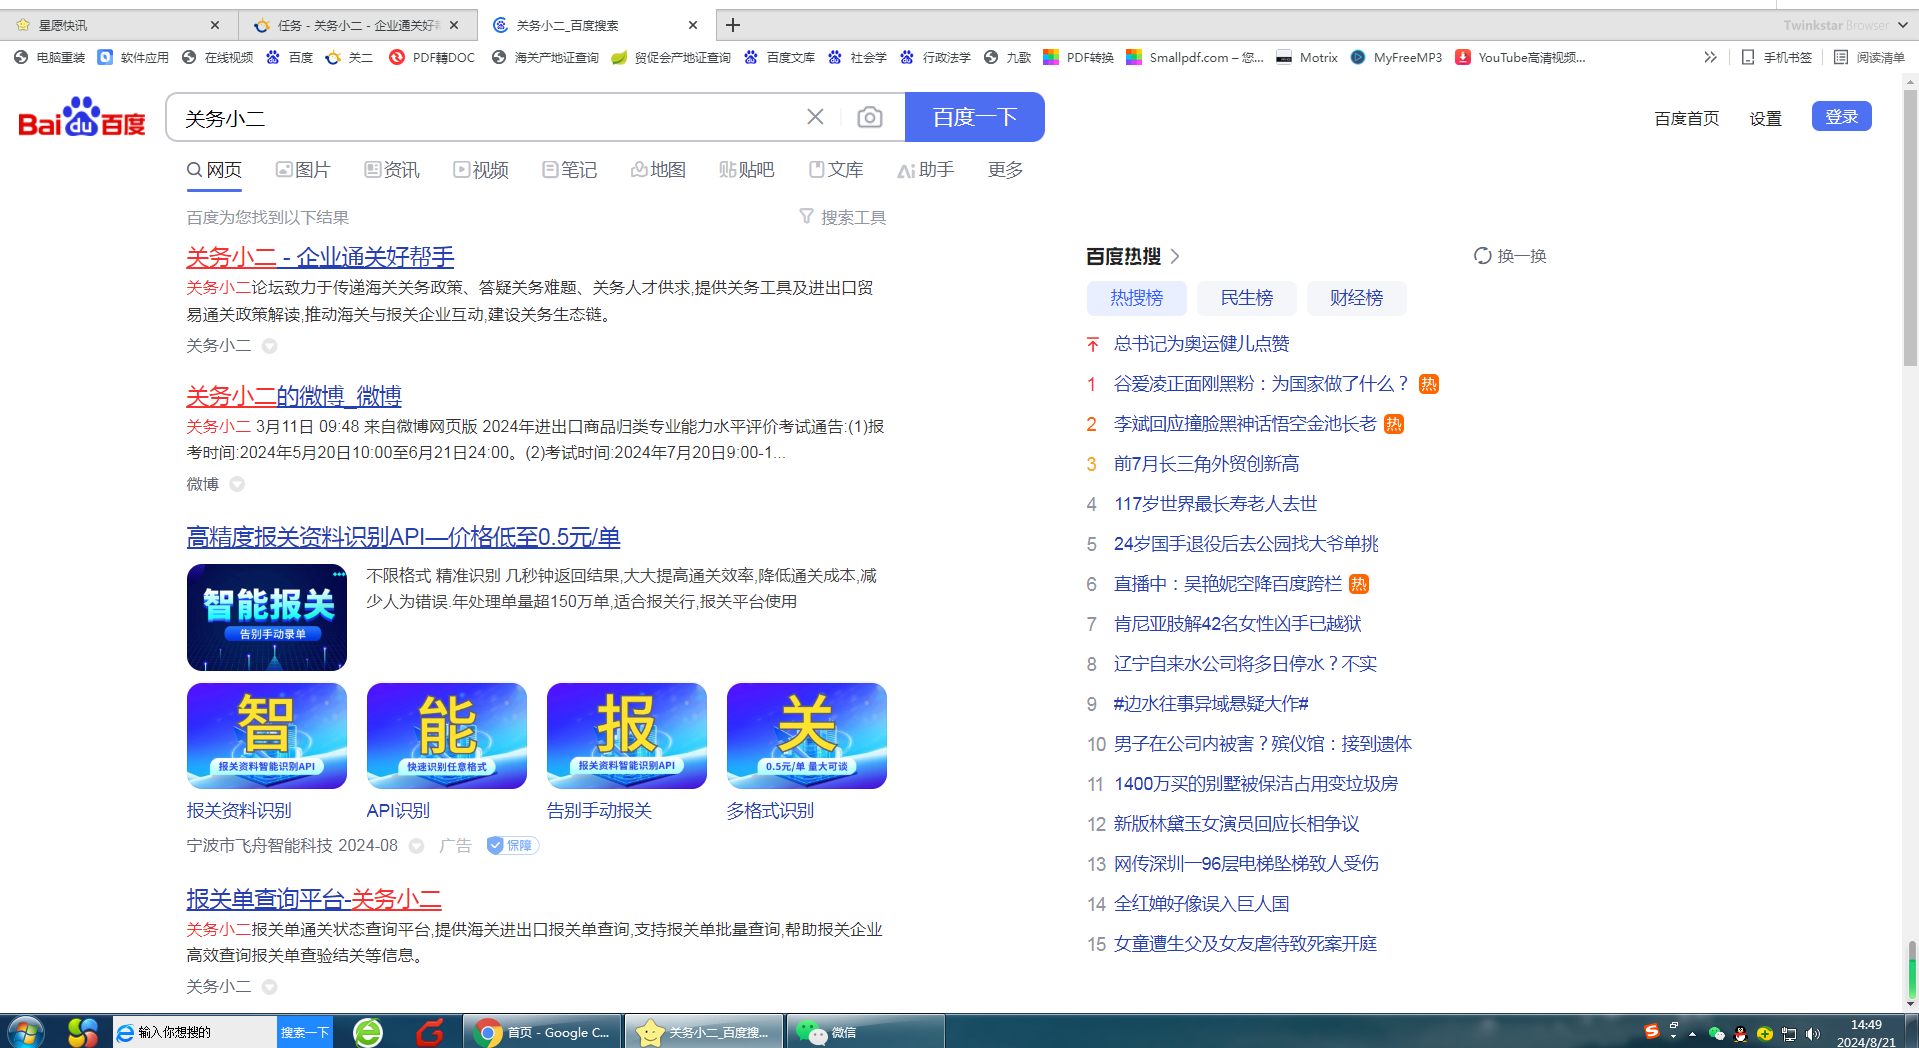
Task: Open a new browser tab with plus
Action: (x=733, y=25)
